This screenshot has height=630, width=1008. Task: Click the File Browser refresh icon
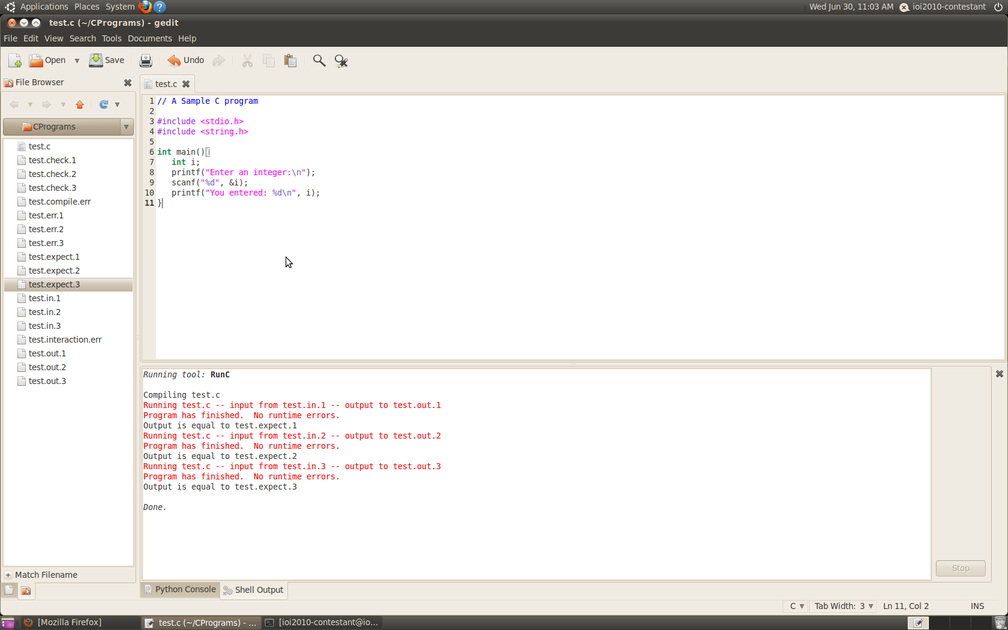(x=104, y=104)
